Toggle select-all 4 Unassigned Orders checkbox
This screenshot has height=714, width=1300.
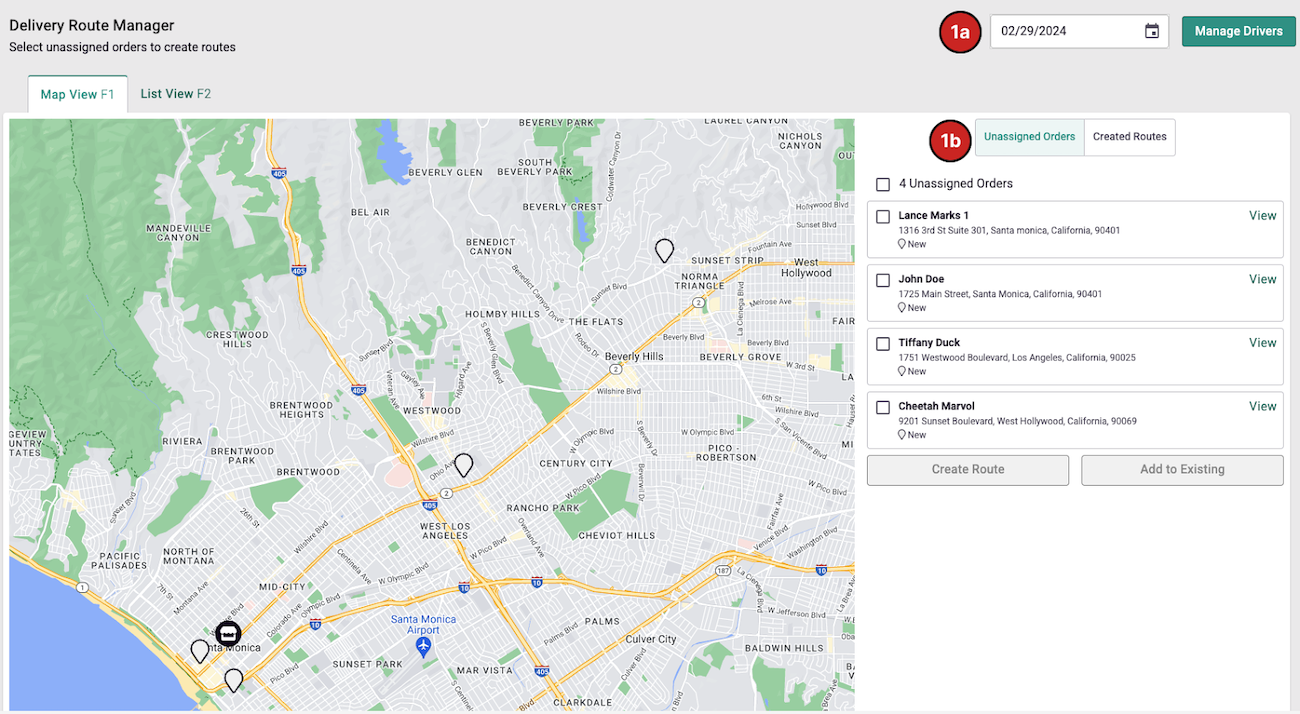(883, 184)
